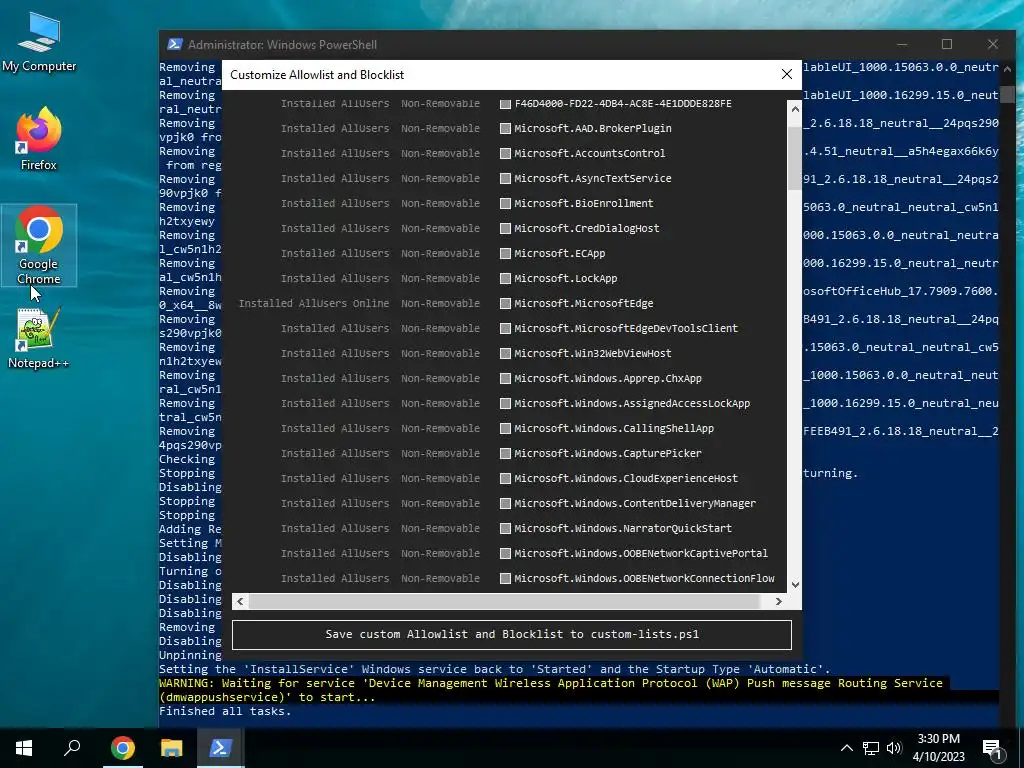
Task: Open File Explorer from the taskbar
Action: click(171, 748)
